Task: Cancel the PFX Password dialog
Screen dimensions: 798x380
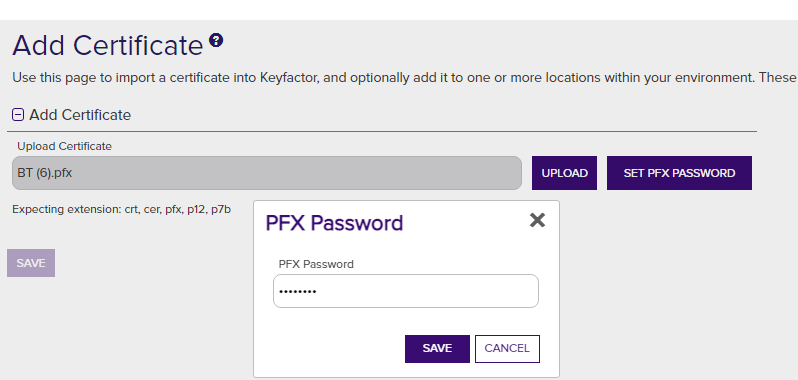Action: click(507, 348)
